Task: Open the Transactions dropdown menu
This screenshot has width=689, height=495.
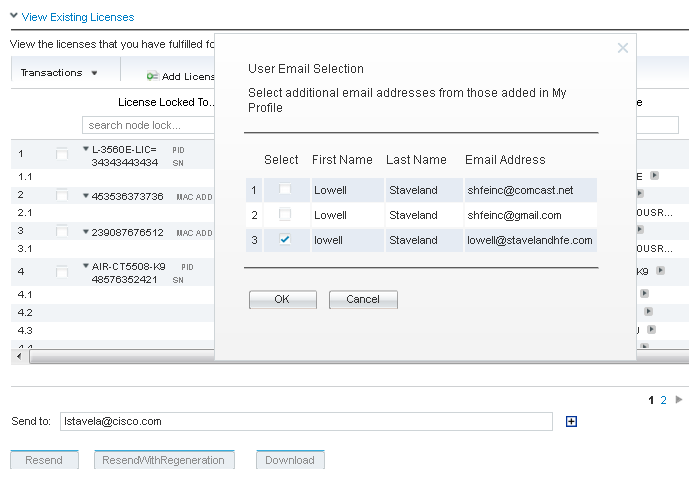Action: 59,73
